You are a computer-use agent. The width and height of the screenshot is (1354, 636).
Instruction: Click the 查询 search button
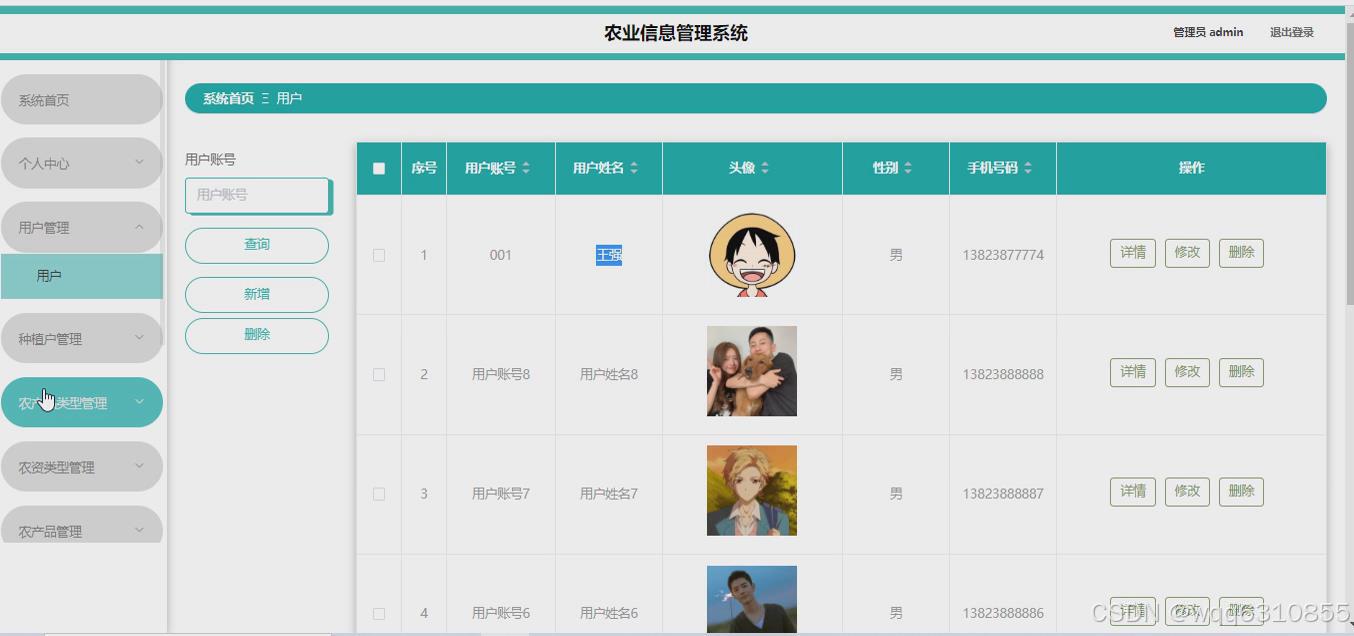[257, 245]
